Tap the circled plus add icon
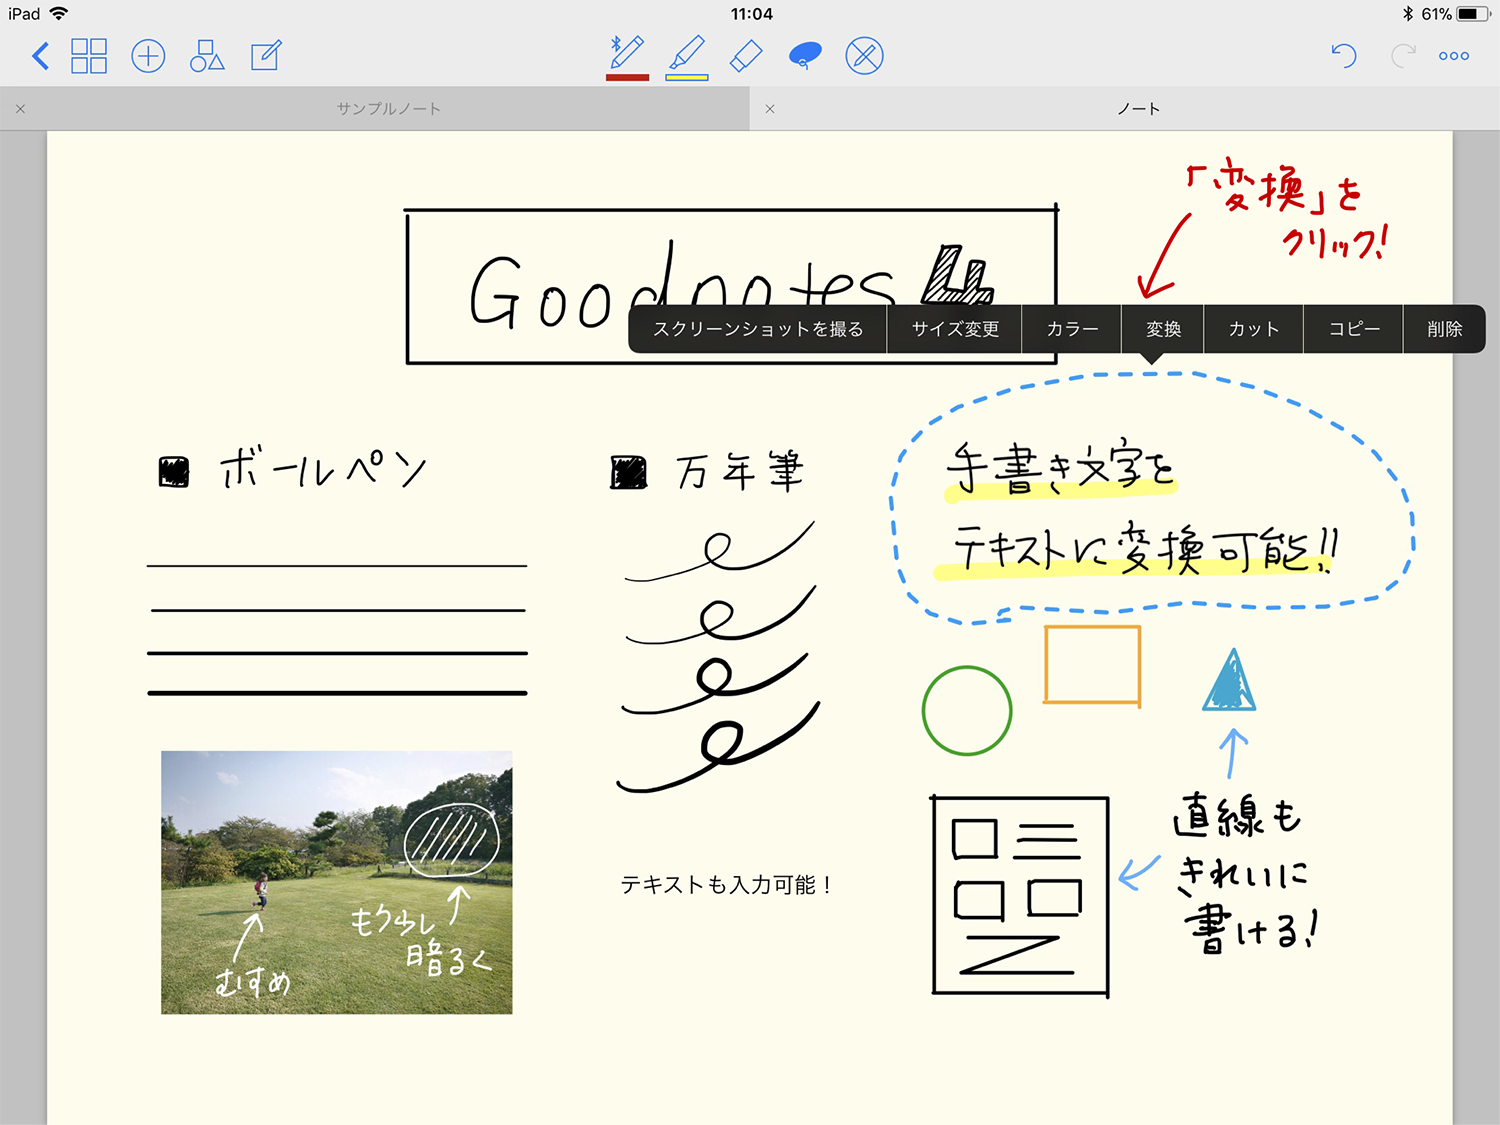Viewport: 1500px width, 1125px height. pyautogui.click(x=148, y=56)
